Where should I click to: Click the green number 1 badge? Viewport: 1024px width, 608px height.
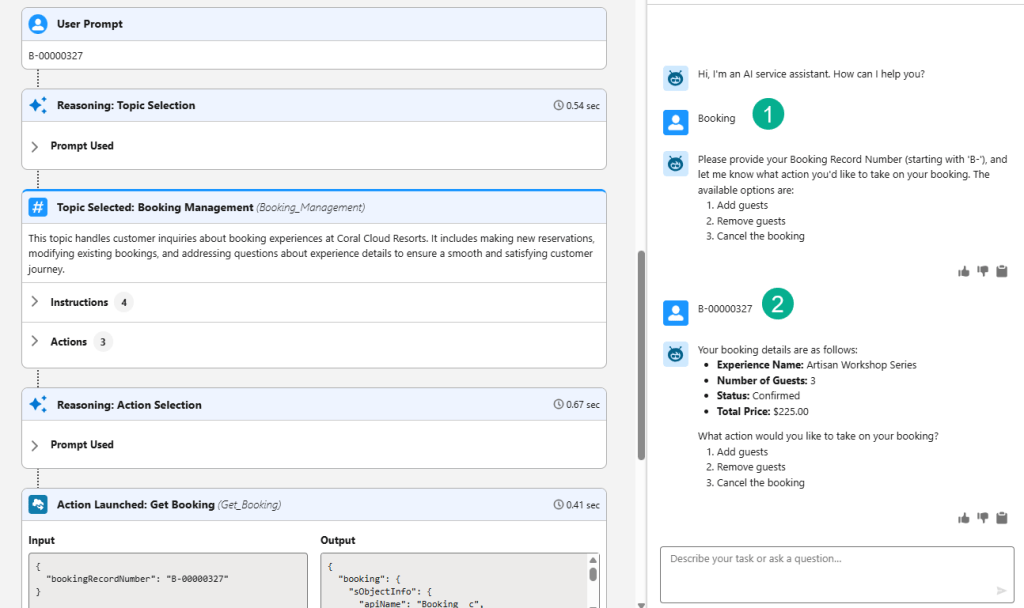tap(768, 115)
